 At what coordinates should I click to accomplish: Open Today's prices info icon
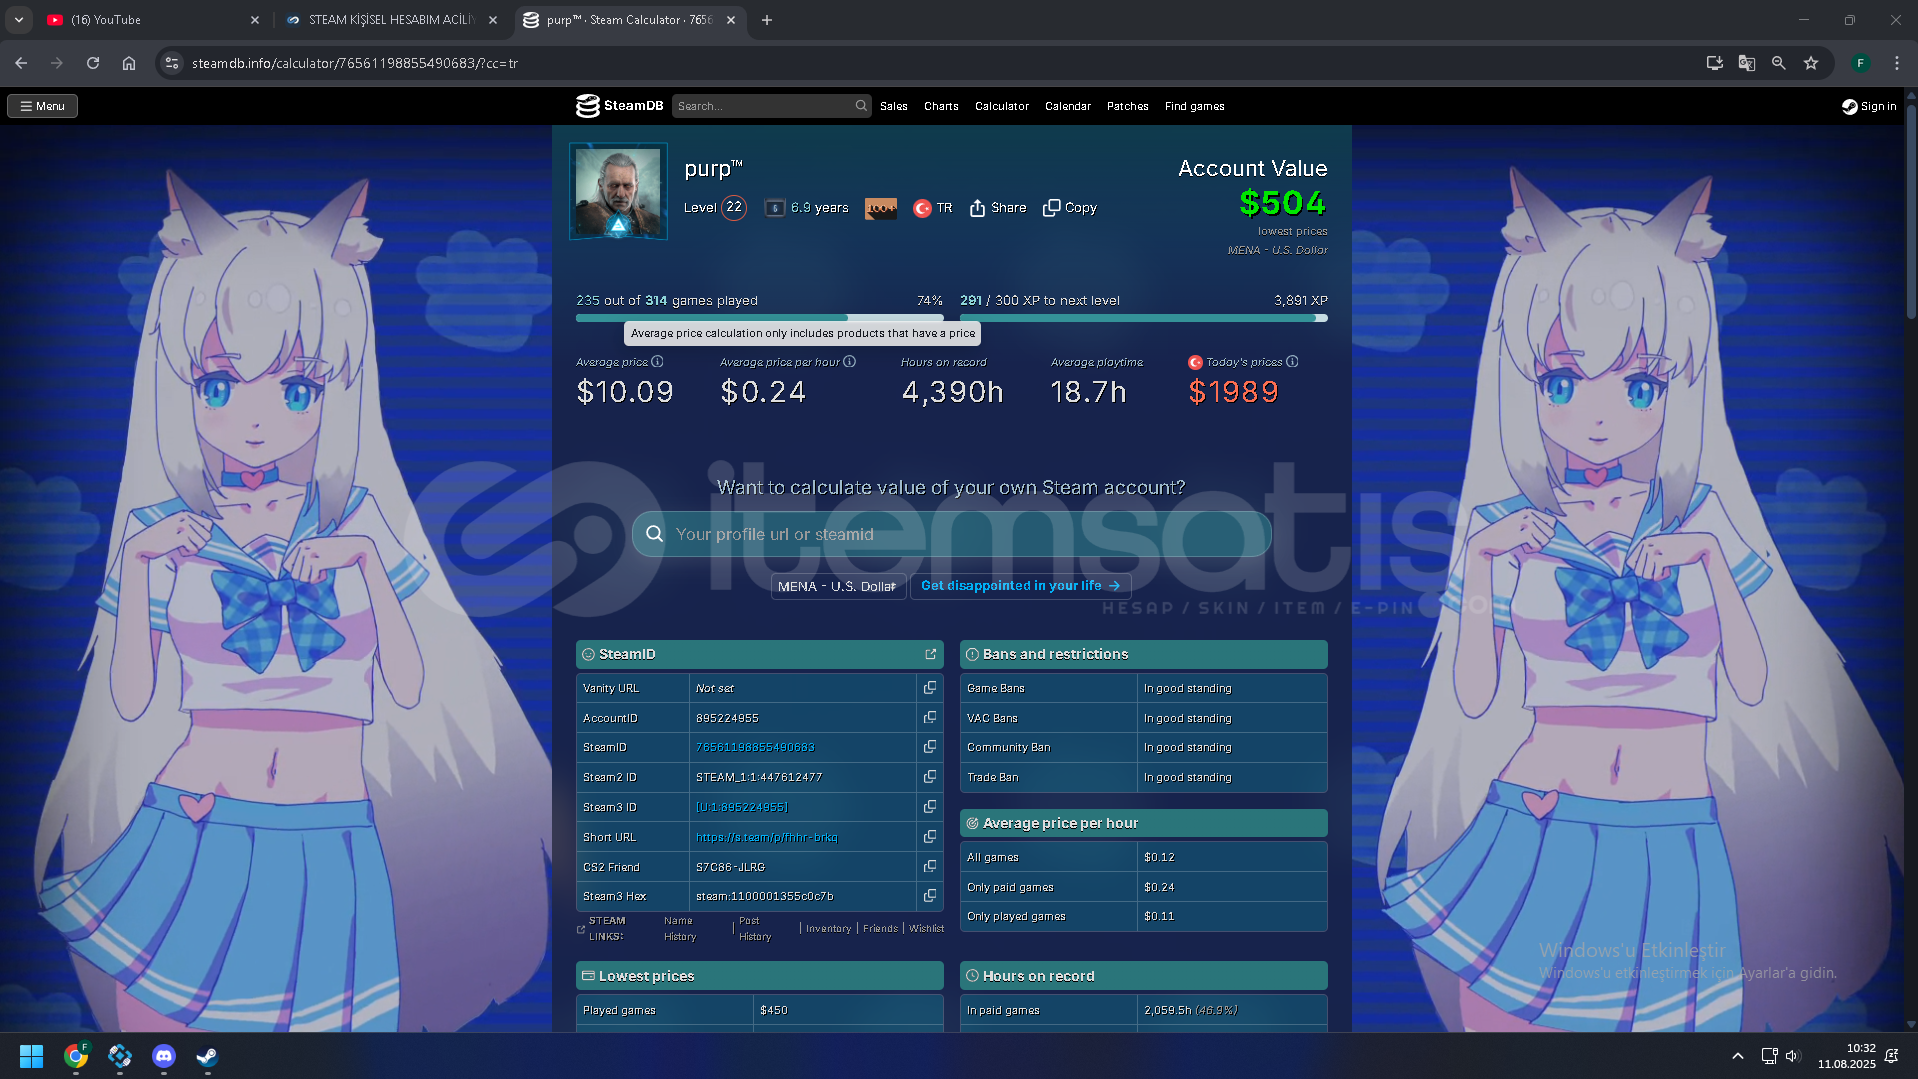(x=1292, y=362)
